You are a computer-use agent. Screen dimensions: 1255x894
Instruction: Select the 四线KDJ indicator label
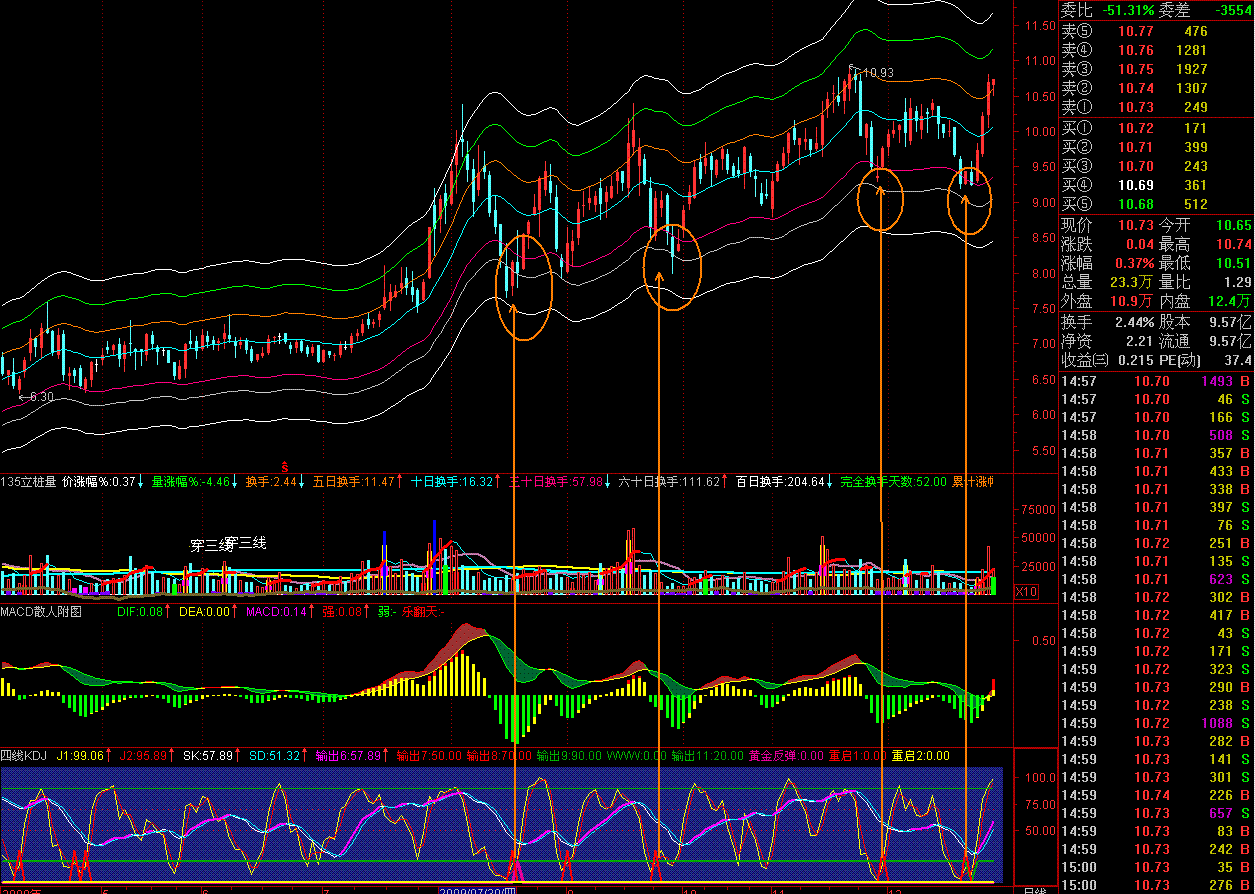(x=23, y=756)
